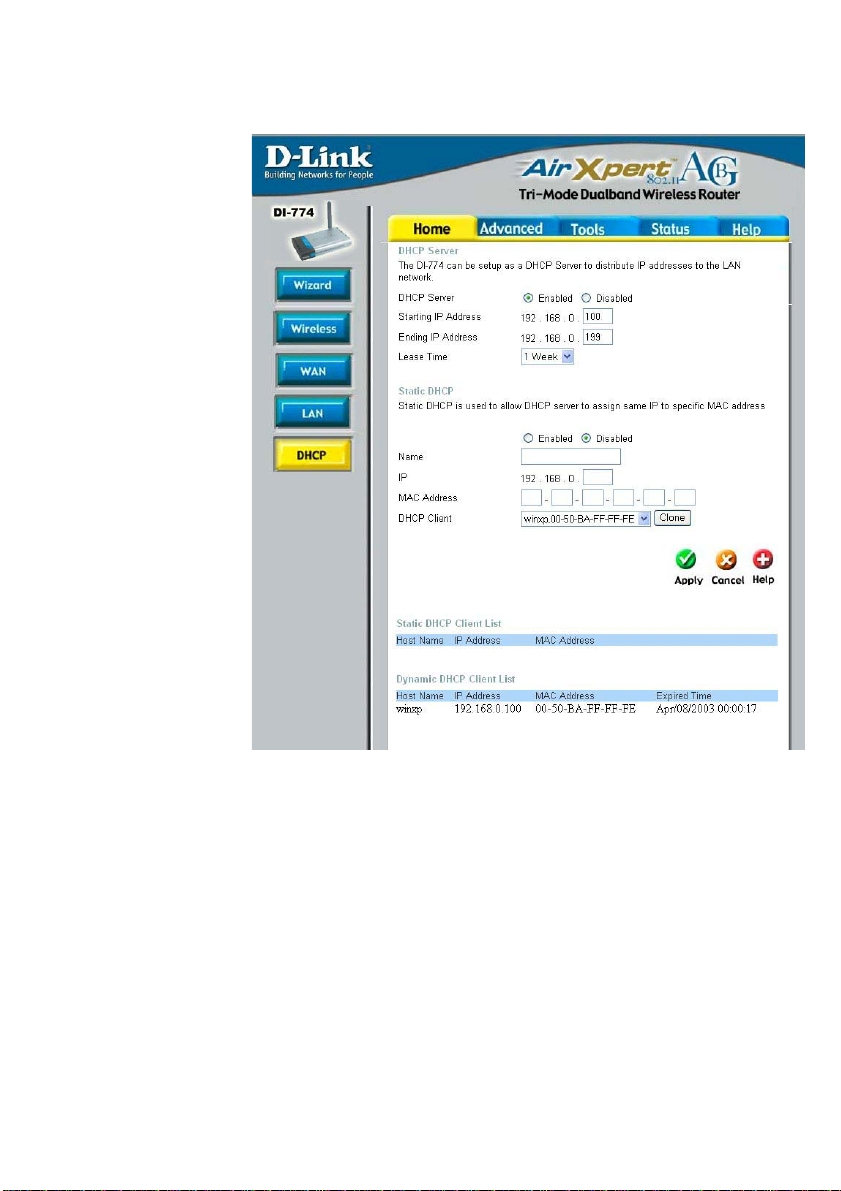Click the 'Static DHCP Client List' heading

[x=449, y=624]
